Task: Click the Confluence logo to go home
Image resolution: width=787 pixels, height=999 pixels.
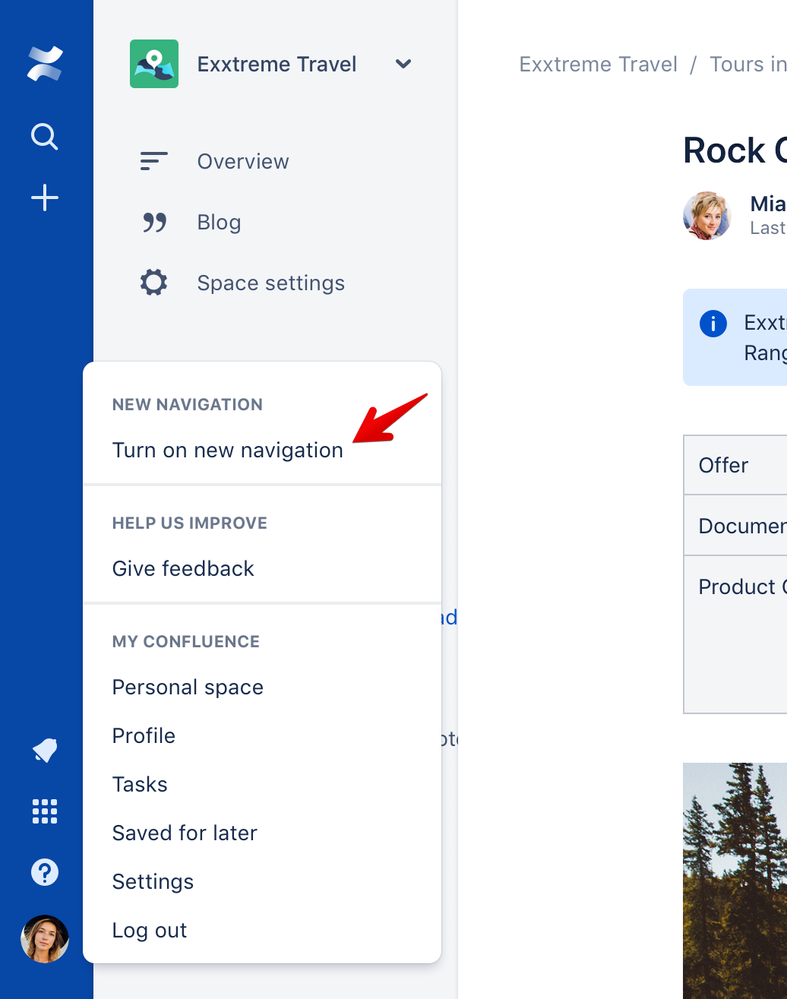Action: click(x=44, y=63)
